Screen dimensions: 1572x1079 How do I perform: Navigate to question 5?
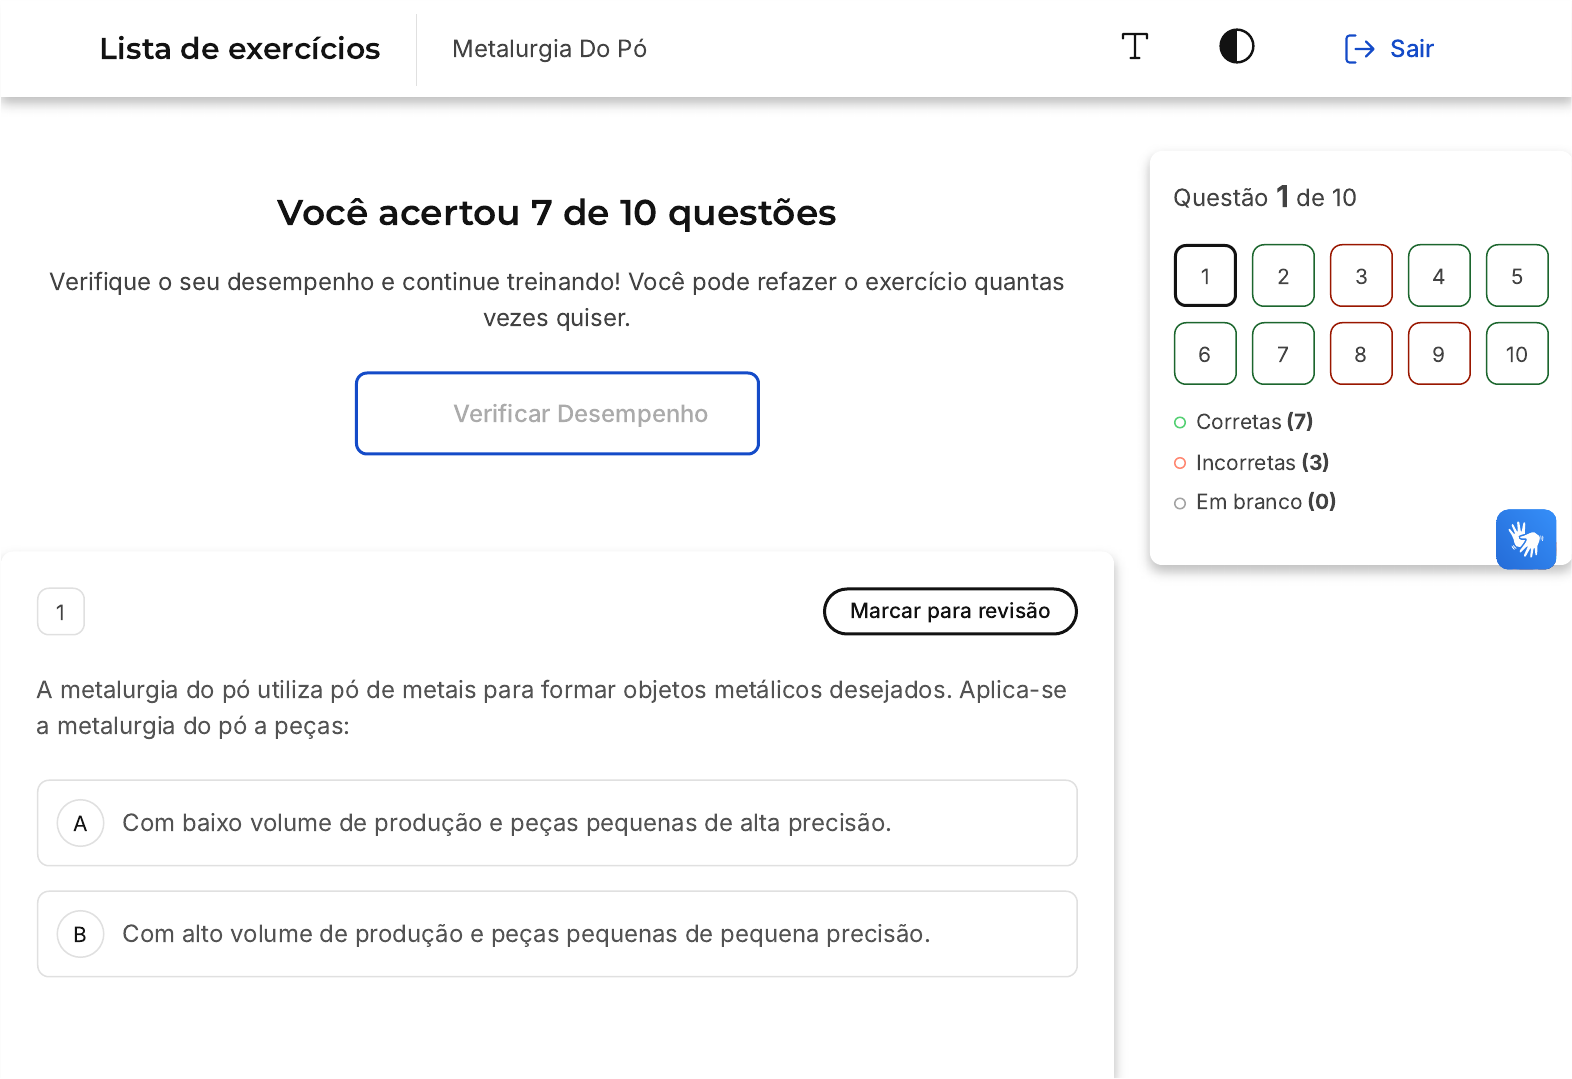(x=1516, y=276)
